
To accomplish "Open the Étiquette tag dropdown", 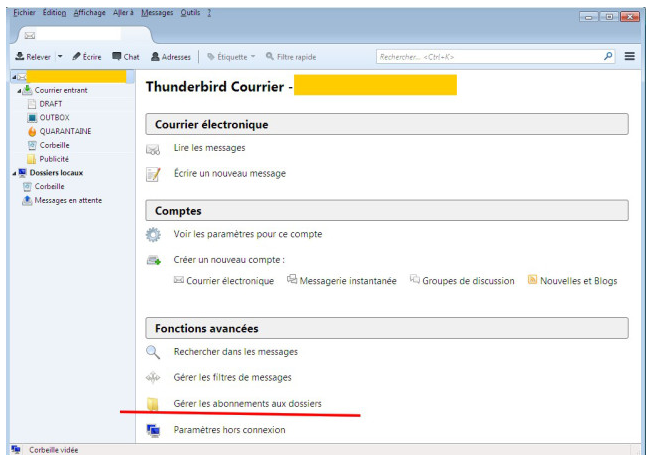I will pos(231,57).
